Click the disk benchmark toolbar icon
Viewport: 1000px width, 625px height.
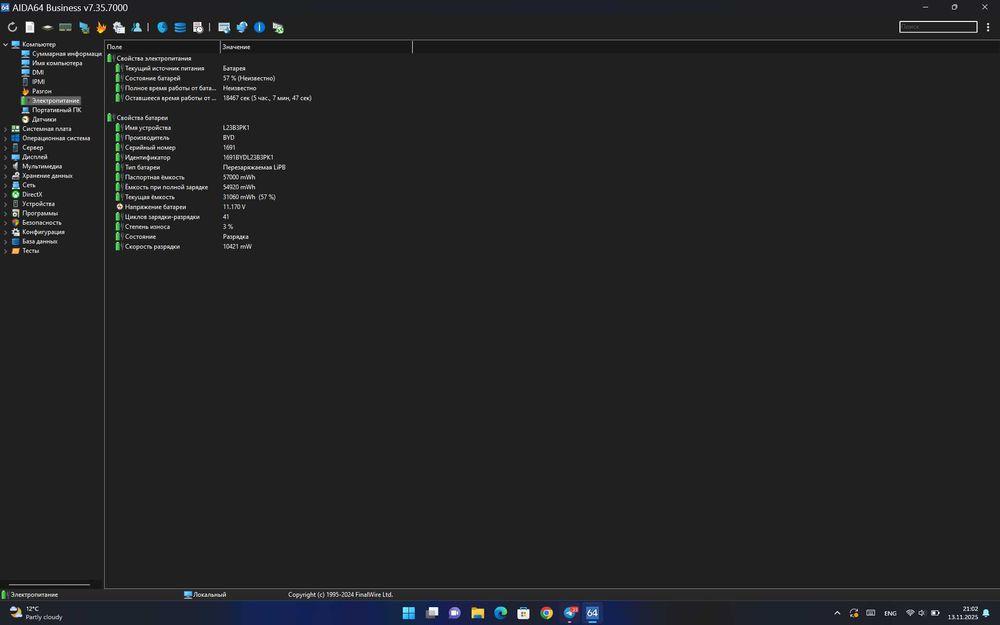click(x=48, y=27)
